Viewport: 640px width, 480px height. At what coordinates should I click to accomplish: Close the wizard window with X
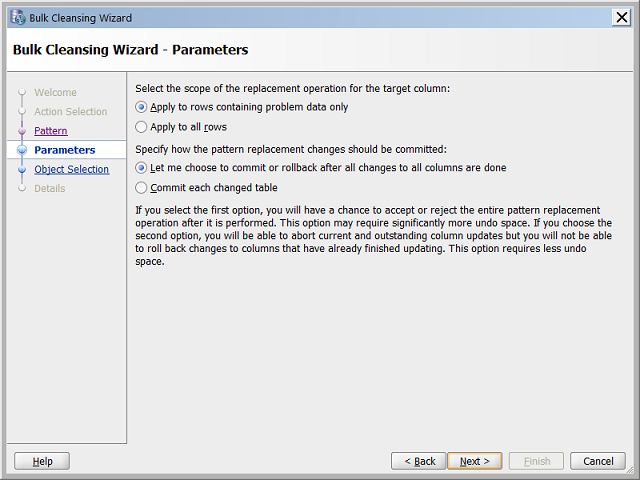pyautogui.click(x=621, y=17)
